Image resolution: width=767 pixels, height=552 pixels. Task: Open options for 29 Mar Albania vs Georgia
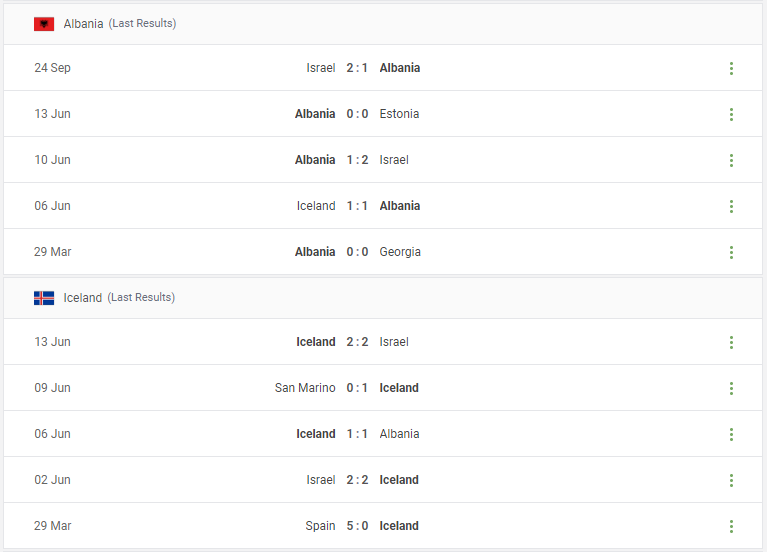731,252
